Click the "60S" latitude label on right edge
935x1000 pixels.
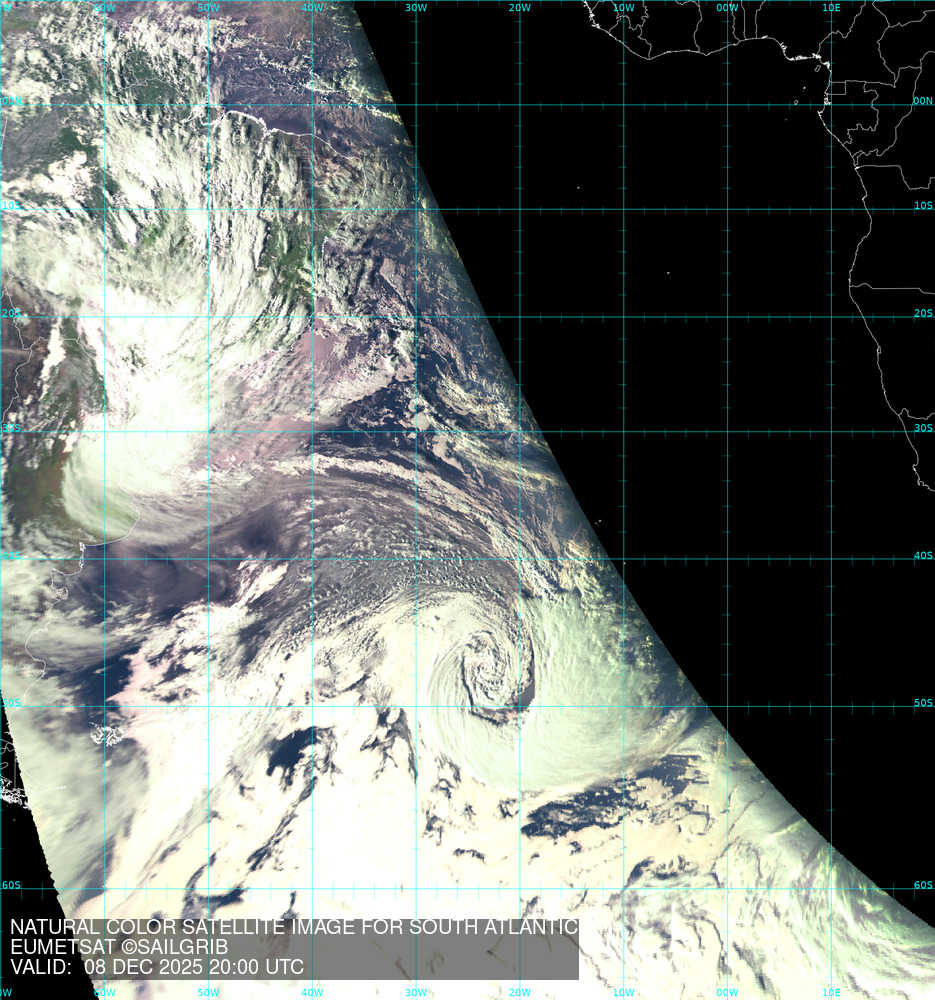pos(922,885)
